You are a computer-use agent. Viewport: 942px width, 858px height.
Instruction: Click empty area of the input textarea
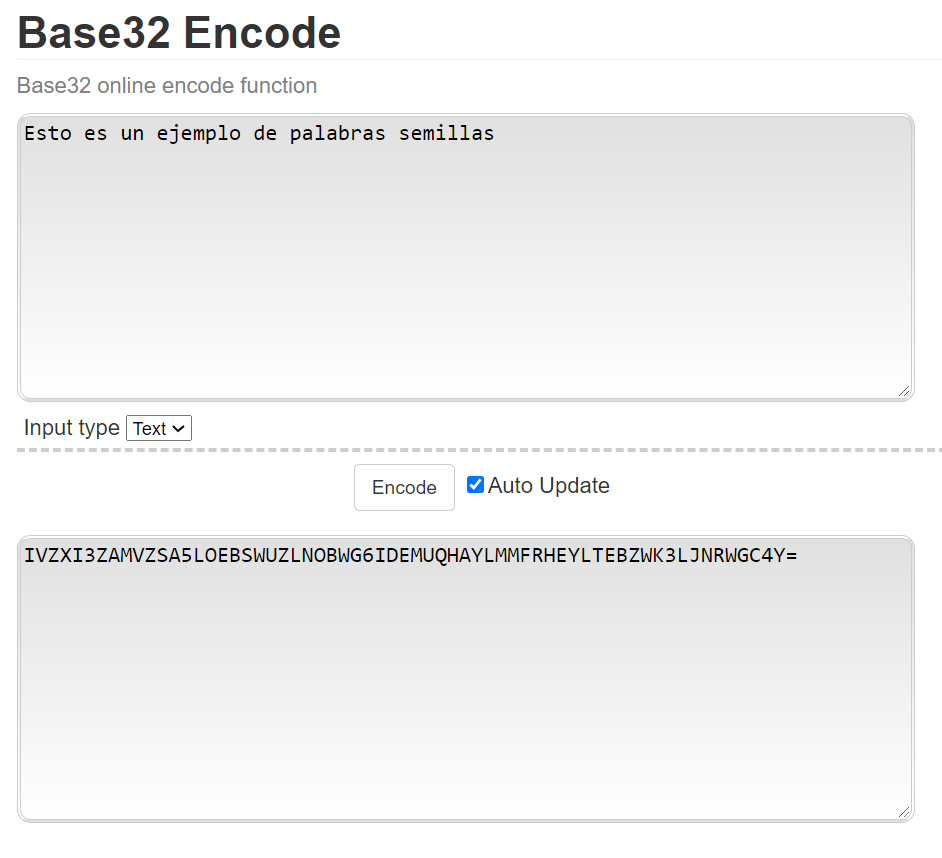465,280
